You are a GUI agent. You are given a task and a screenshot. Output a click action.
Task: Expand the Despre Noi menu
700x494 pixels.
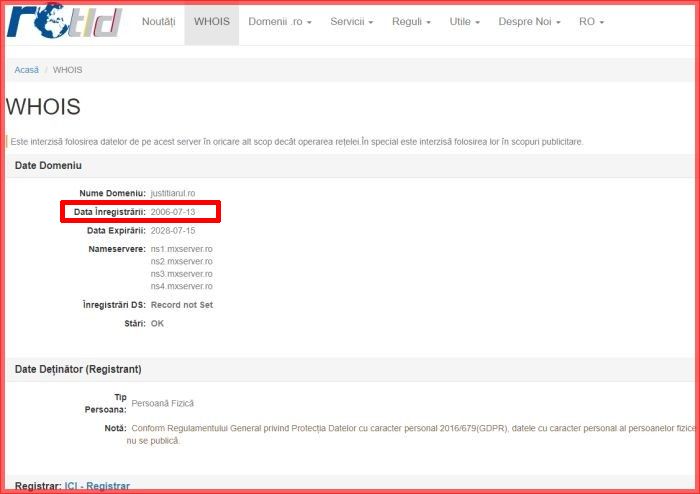click(529, 21)
